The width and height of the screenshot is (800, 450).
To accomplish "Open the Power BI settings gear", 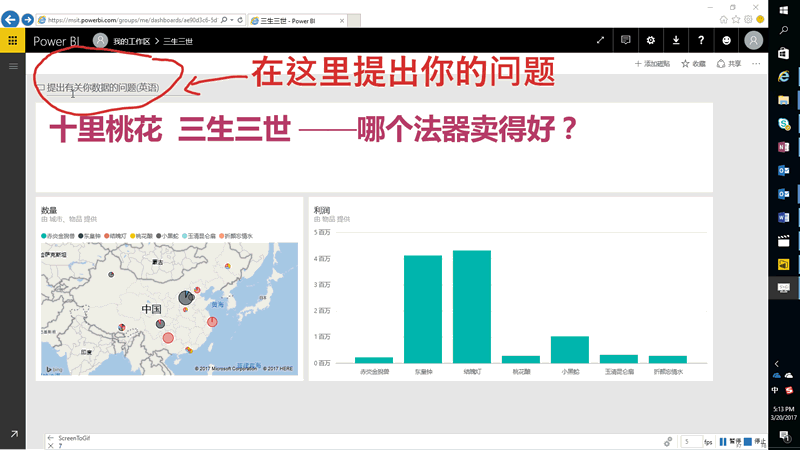I will pyautogui.click(x=651, y=40).
